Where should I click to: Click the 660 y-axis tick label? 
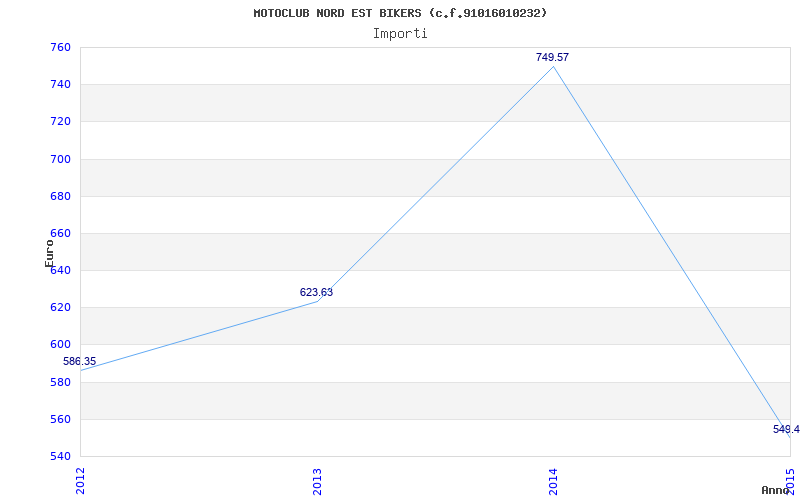60,233
